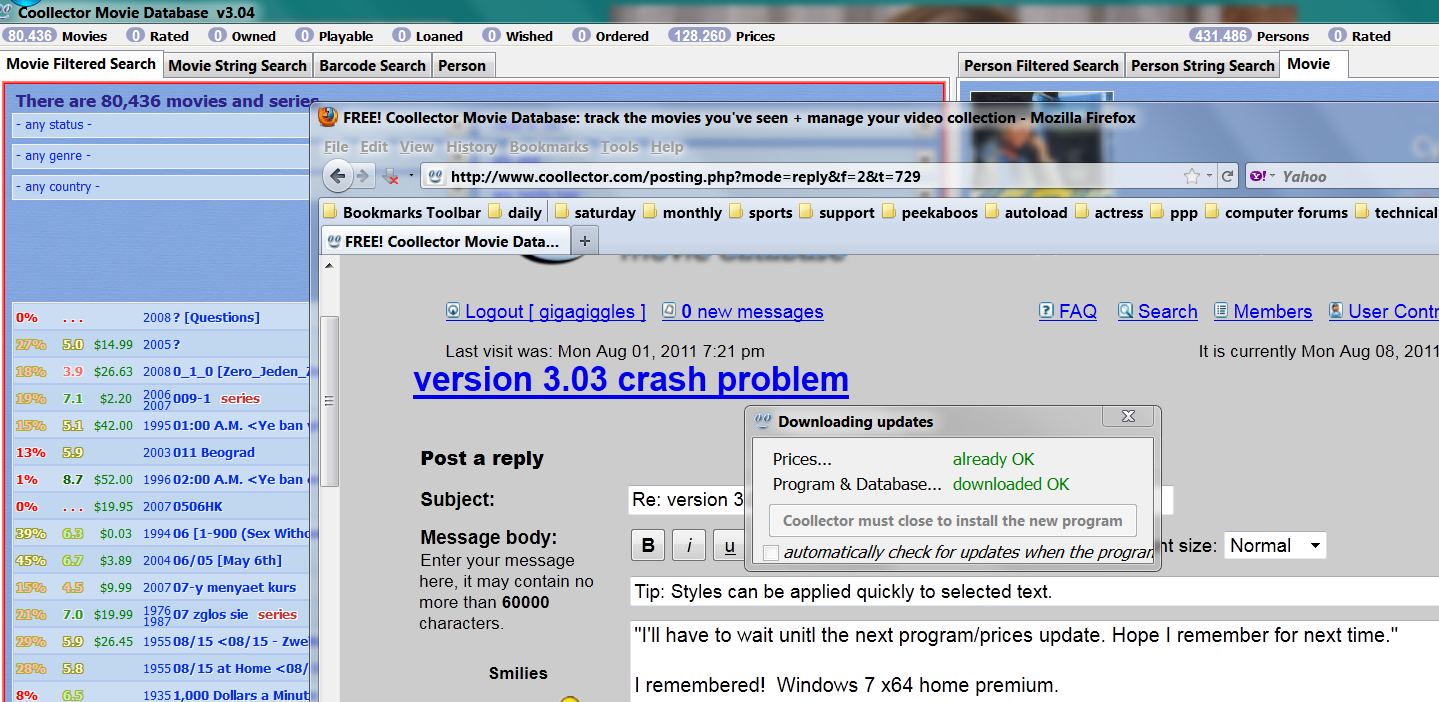Open the monthly bookmarks folder
The height and width of the screenshot is (702, 1439).
click(x=682, y=212)
